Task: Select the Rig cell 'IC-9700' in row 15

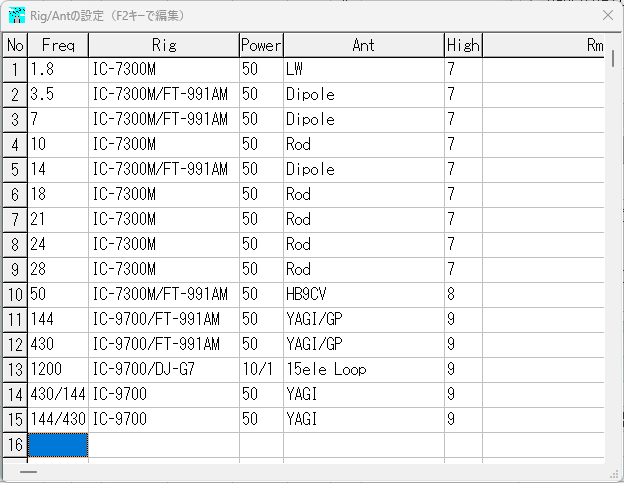Action: pyautogui.click(x=164, y=420)
